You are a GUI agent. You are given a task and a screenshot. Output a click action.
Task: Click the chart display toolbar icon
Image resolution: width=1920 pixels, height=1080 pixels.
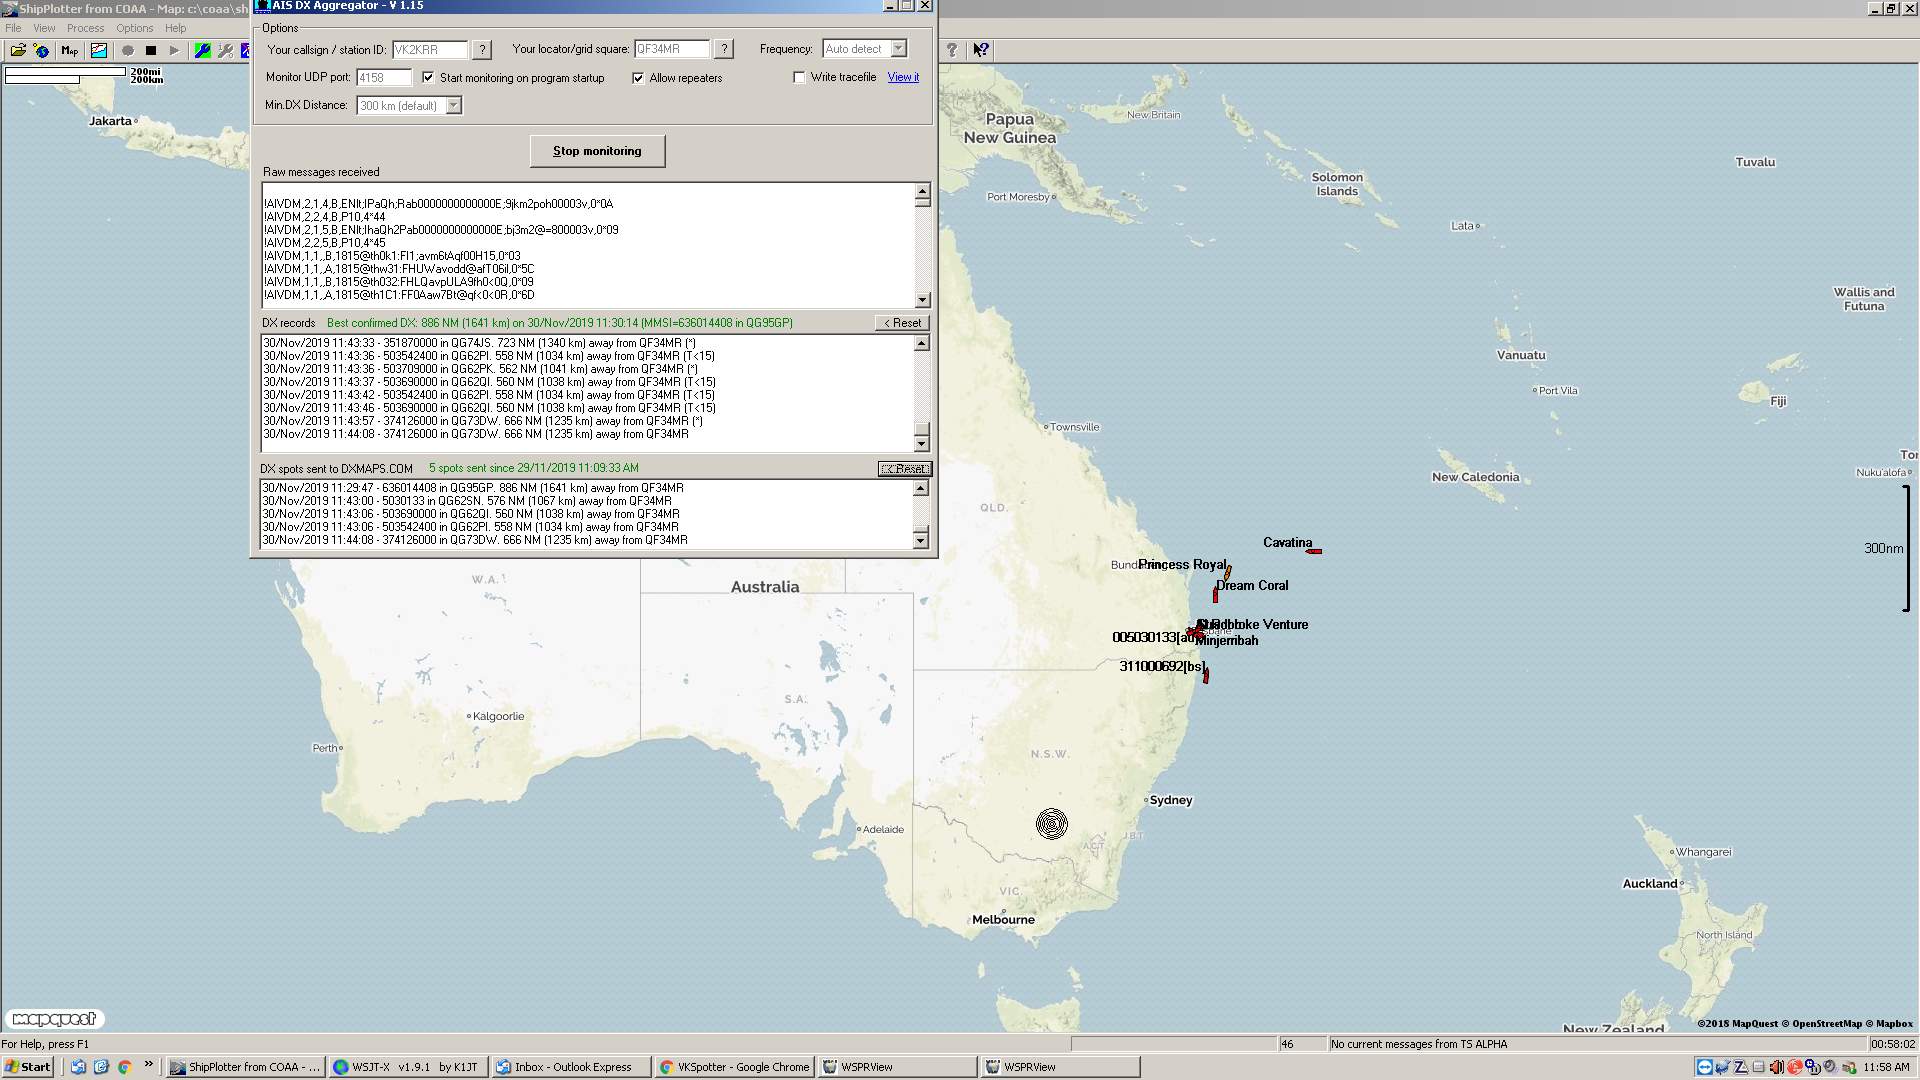tap(99, 50)
